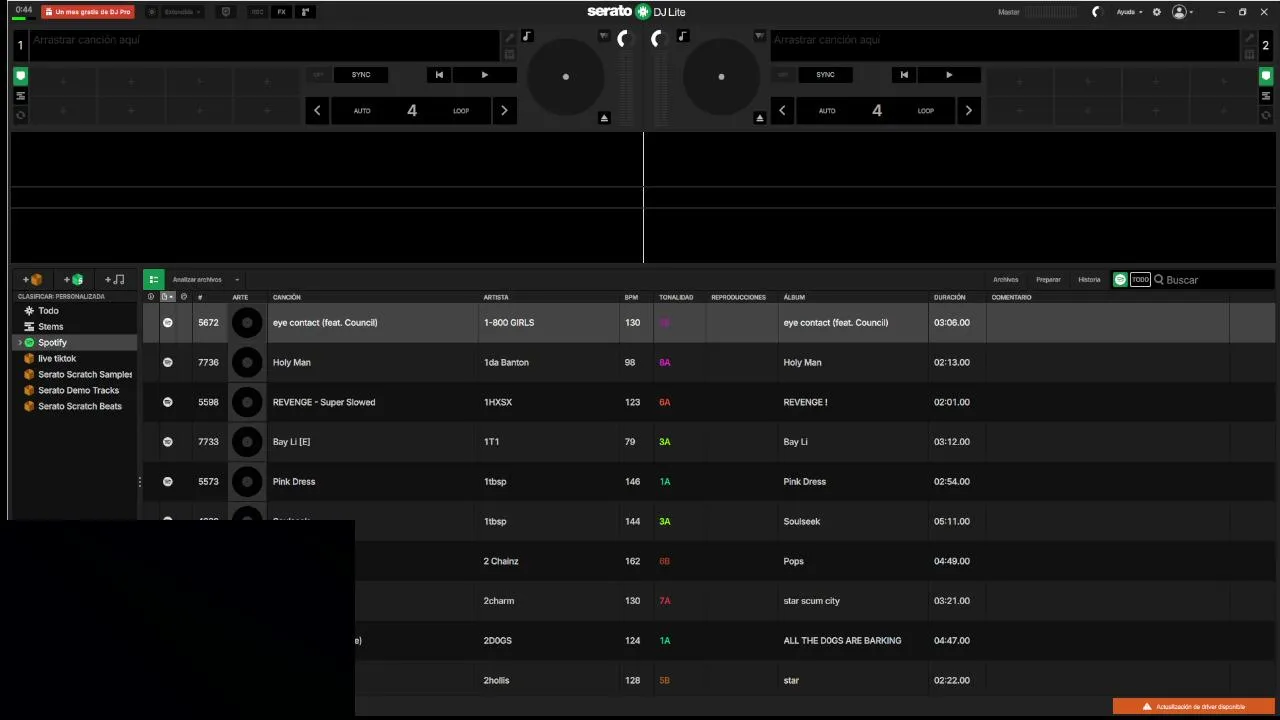This screenshot has height=720, width=1280.
Task: Toggle the Spotify search filter icon
Action: 1120,280
